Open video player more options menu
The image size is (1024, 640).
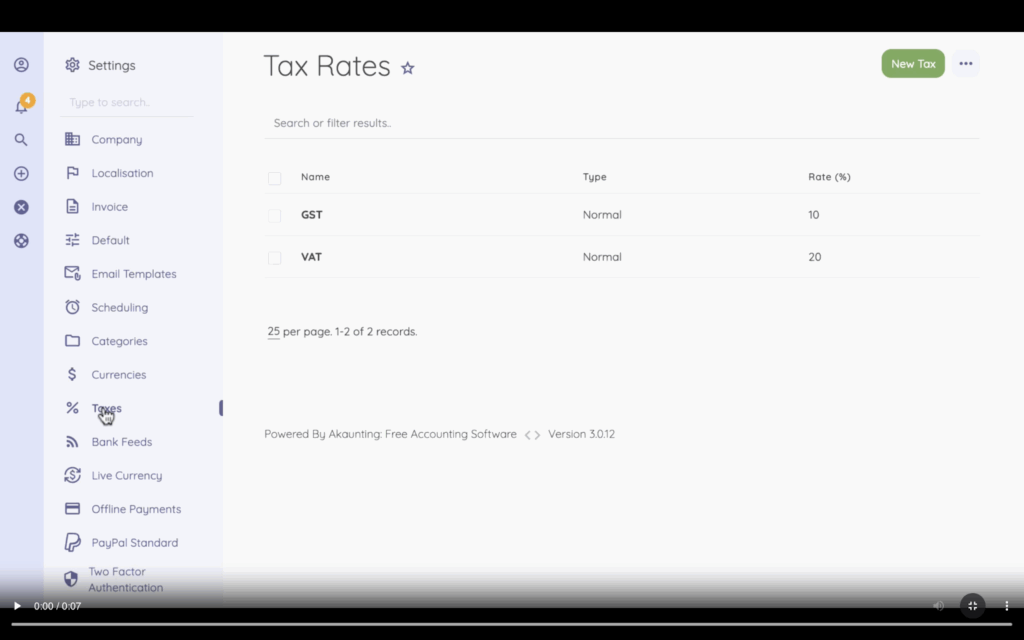pyautogui.click(x=1006, y=606)
